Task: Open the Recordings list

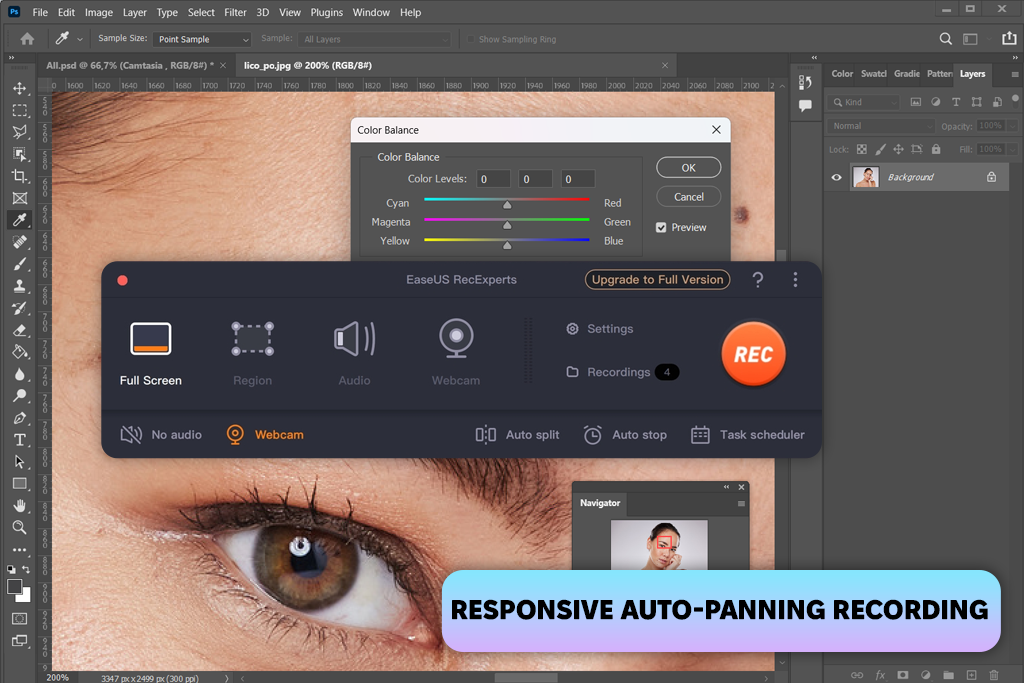Action: pos(622,372)
